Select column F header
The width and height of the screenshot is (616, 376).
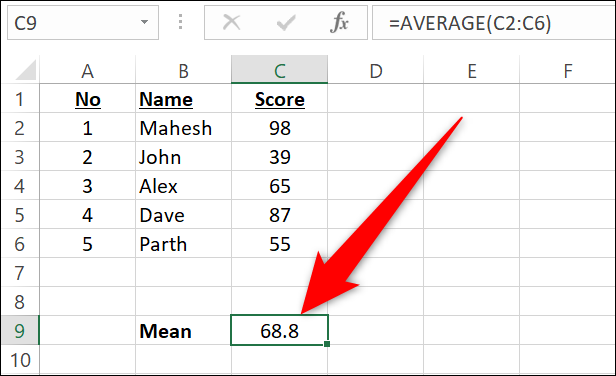coord(568,70)
